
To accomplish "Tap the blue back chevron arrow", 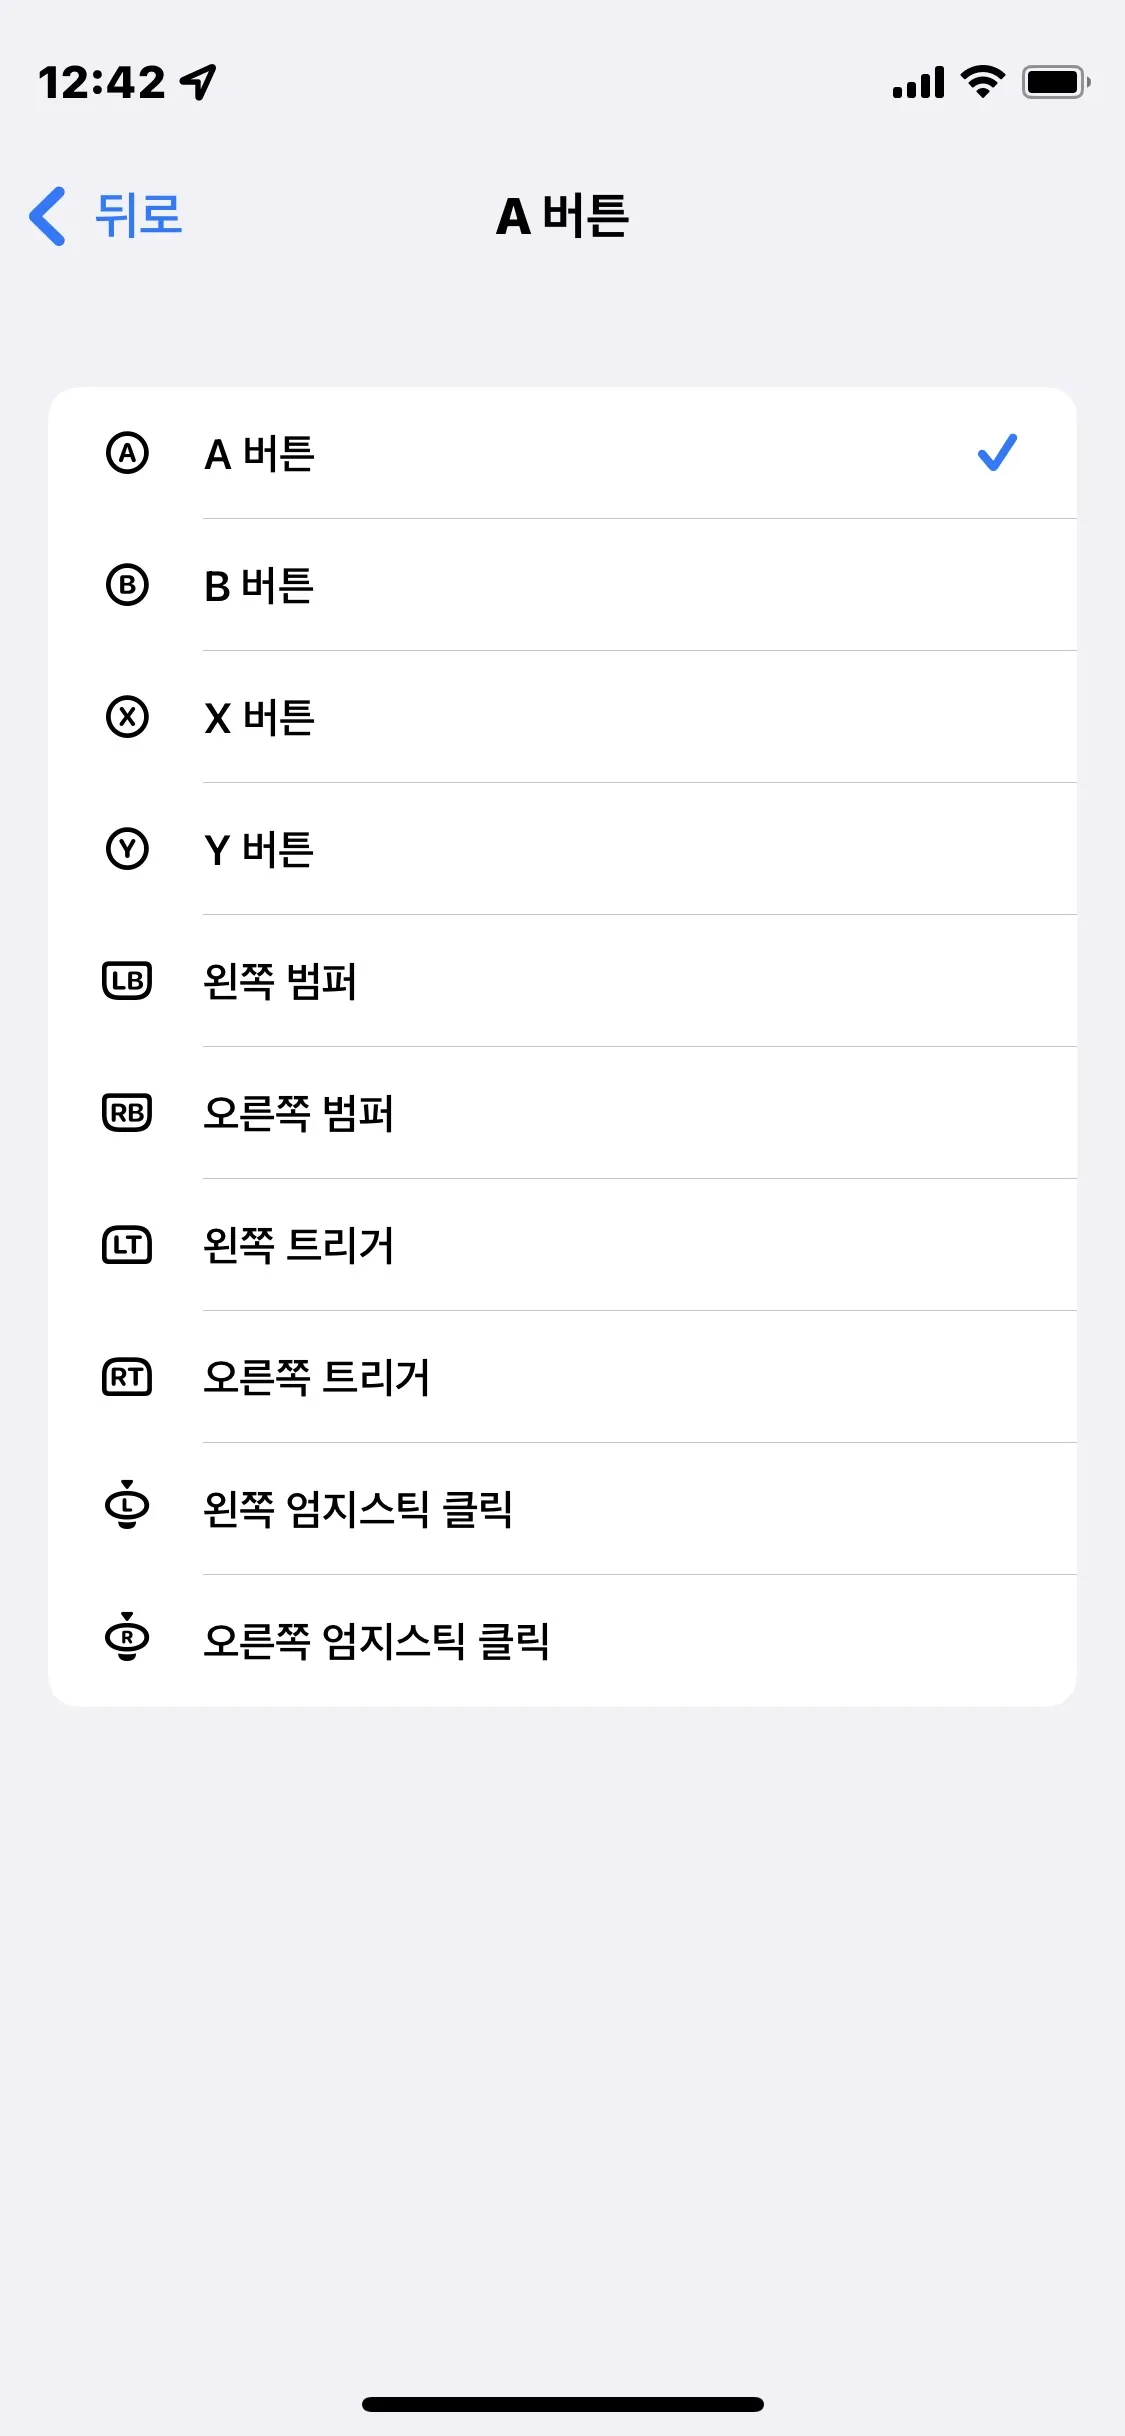I will pos(48,216).
